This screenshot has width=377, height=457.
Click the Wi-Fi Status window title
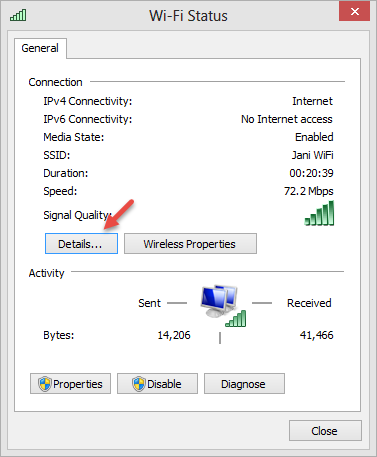tap(188, 16)
